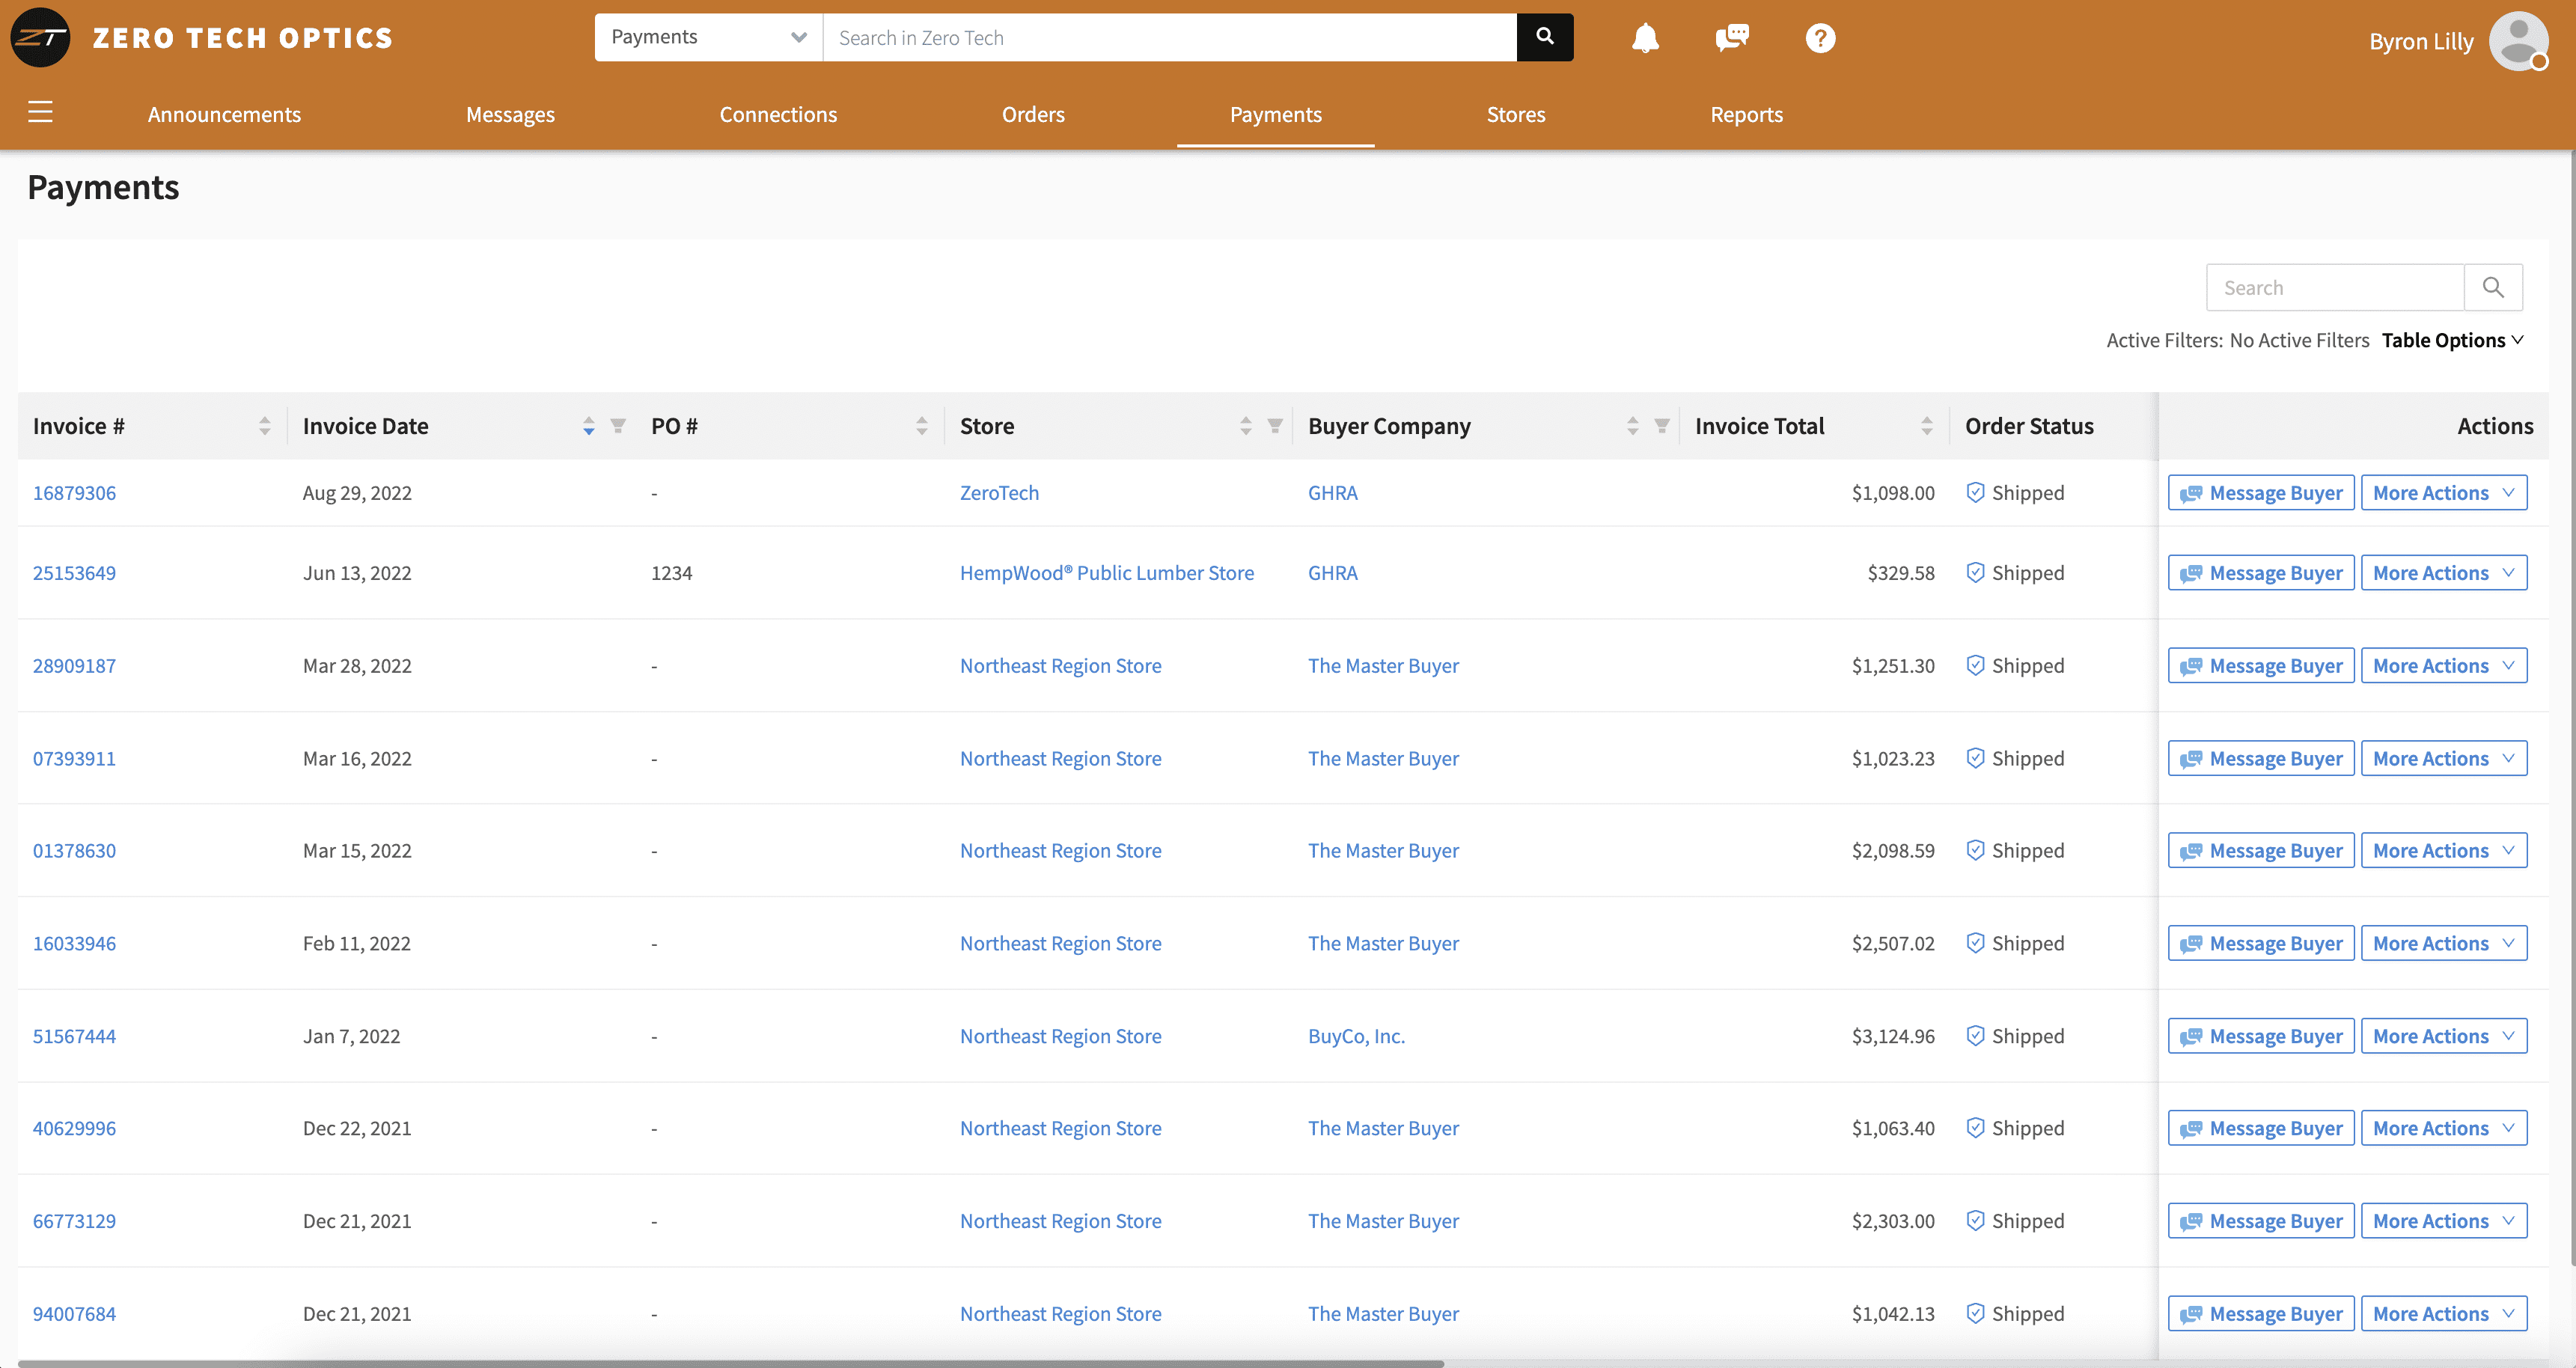The width and height of the screenshot is (2576, 1368).
Task: Sort by the PO # column arrows
Action: [x=921, y=426]
